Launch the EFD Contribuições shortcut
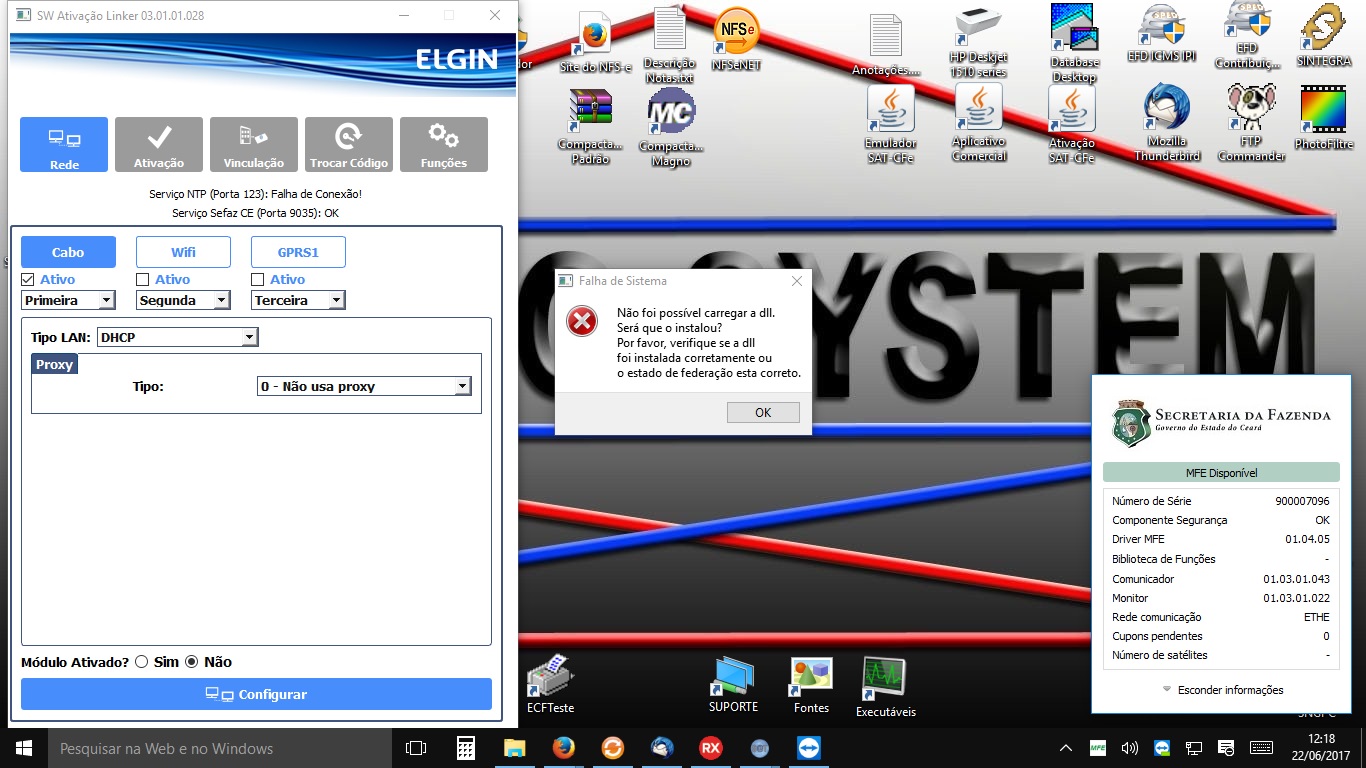Viewport: 1366px width, 768px height. (x=1247, y=36)
